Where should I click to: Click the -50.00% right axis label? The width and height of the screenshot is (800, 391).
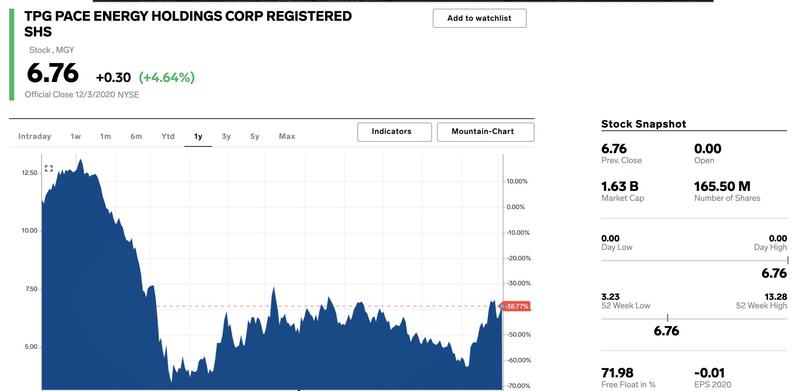point(518,334)
